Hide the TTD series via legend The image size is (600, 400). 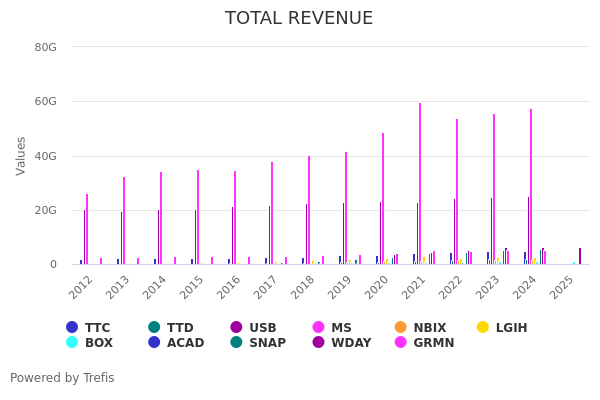(x=154, y=327)
